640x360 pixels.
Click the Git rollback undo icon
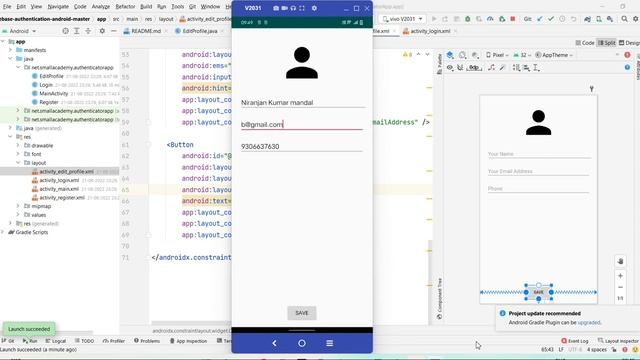(x=573, y=19)
